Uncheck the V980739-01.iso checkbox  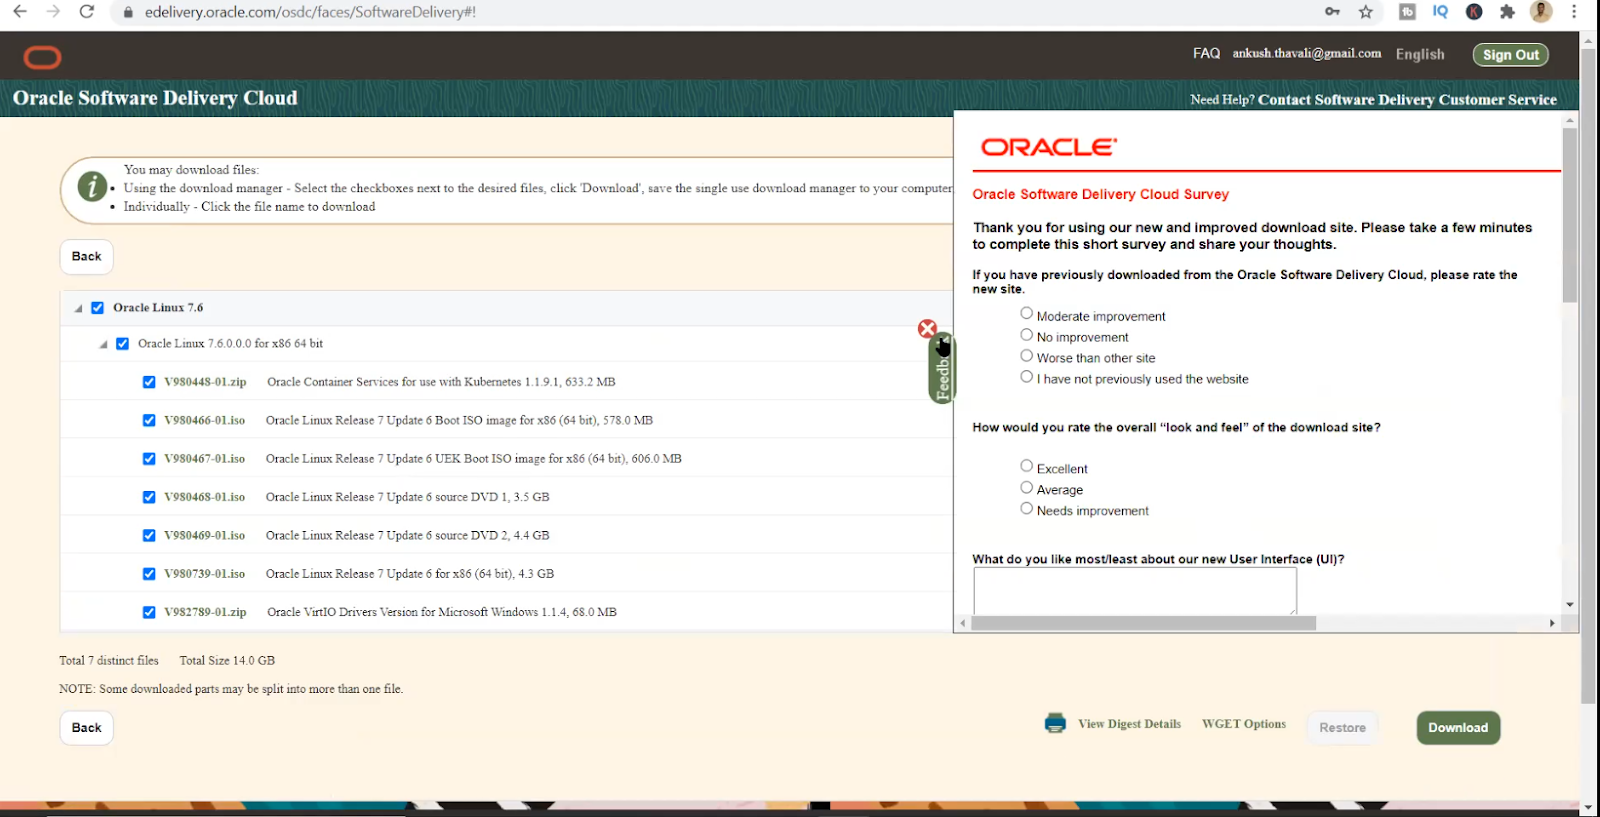pos(149,574)
